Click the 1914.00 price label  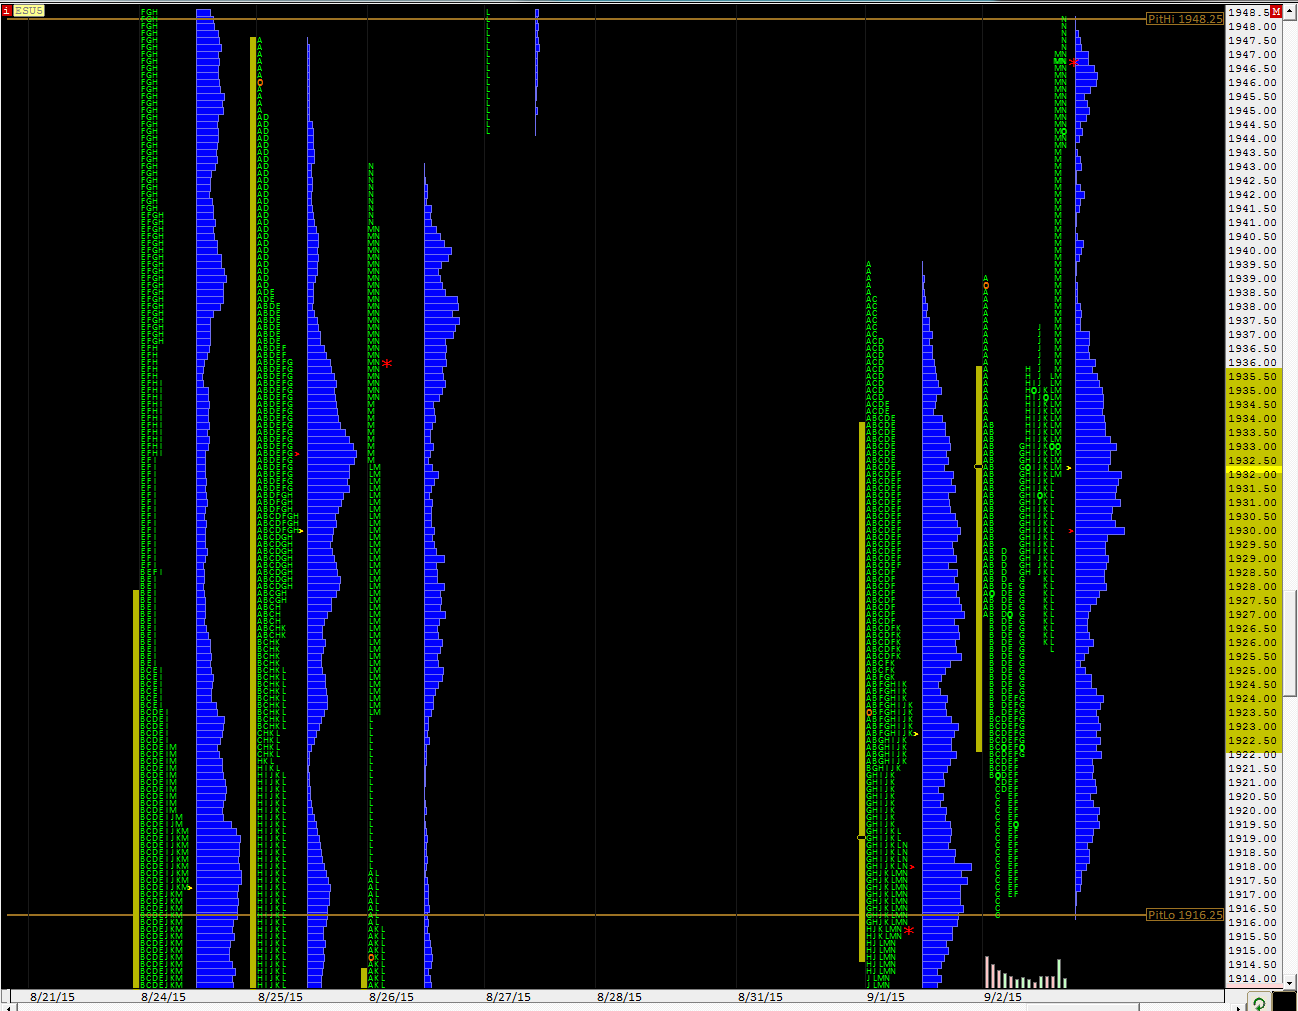(x=1253, y=978)
